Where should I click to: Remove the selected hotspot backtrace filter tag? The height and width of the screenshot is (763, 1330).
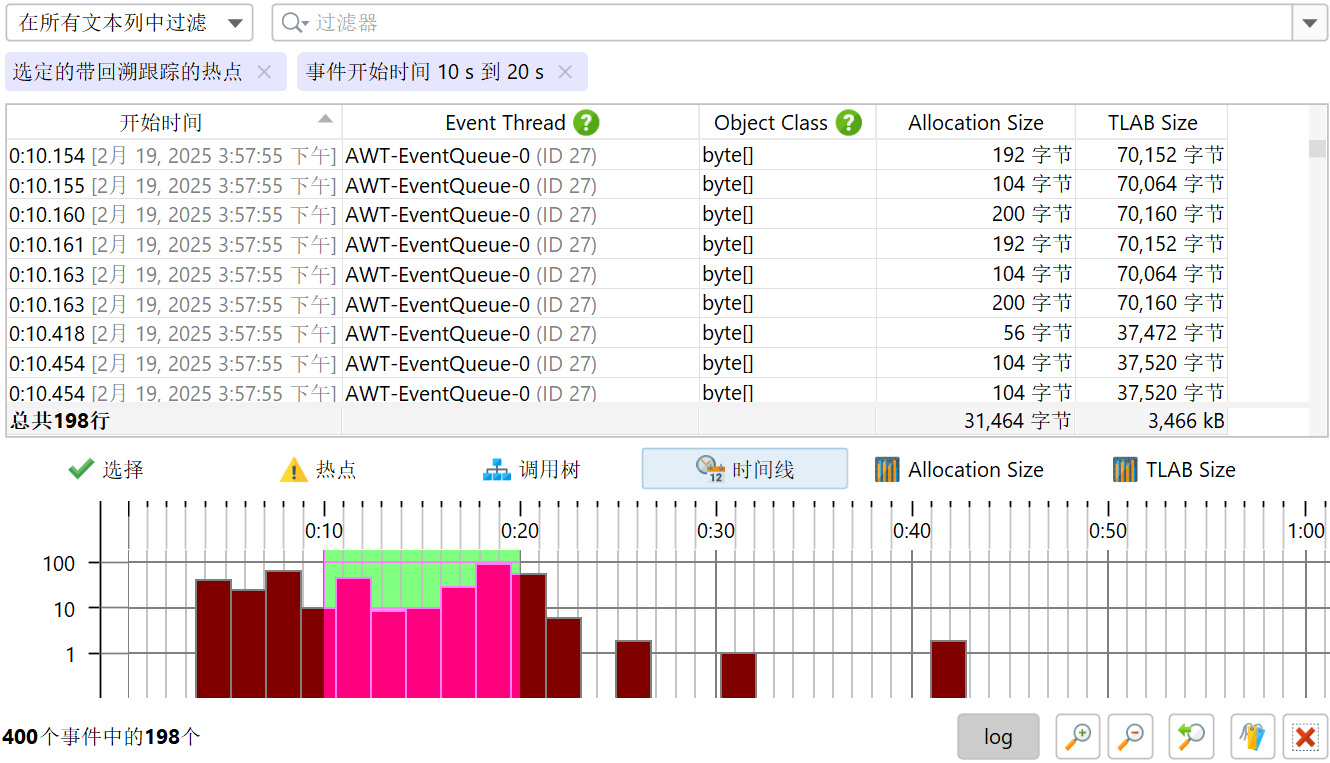(264, 72)
